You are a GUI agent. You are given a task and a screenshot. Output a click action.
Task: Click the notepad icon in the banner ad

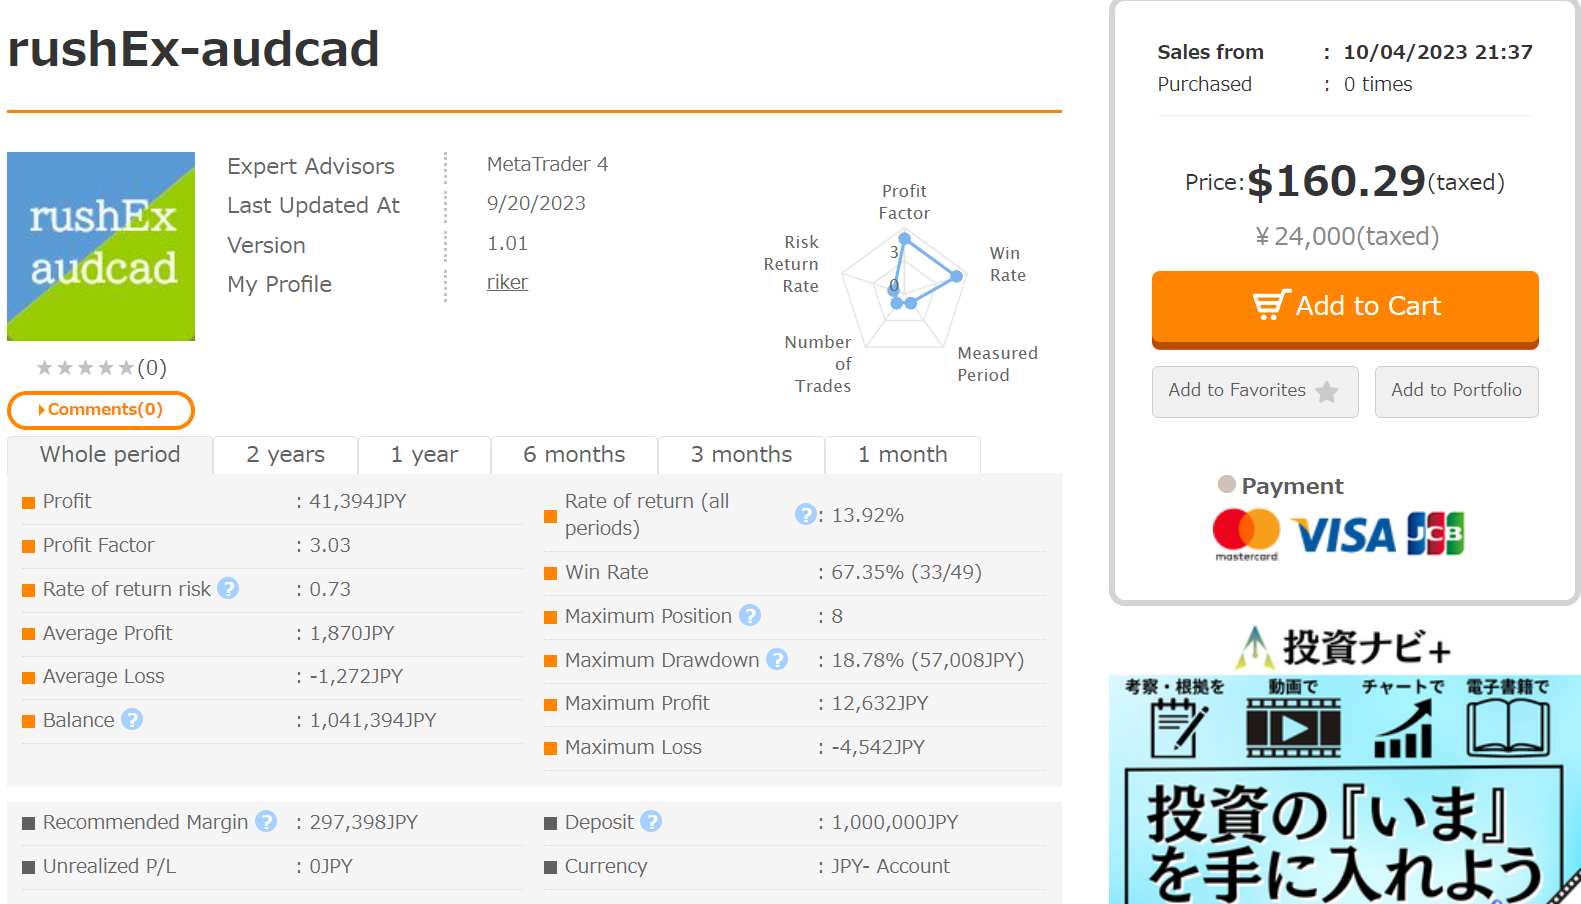coord(1178,727)
